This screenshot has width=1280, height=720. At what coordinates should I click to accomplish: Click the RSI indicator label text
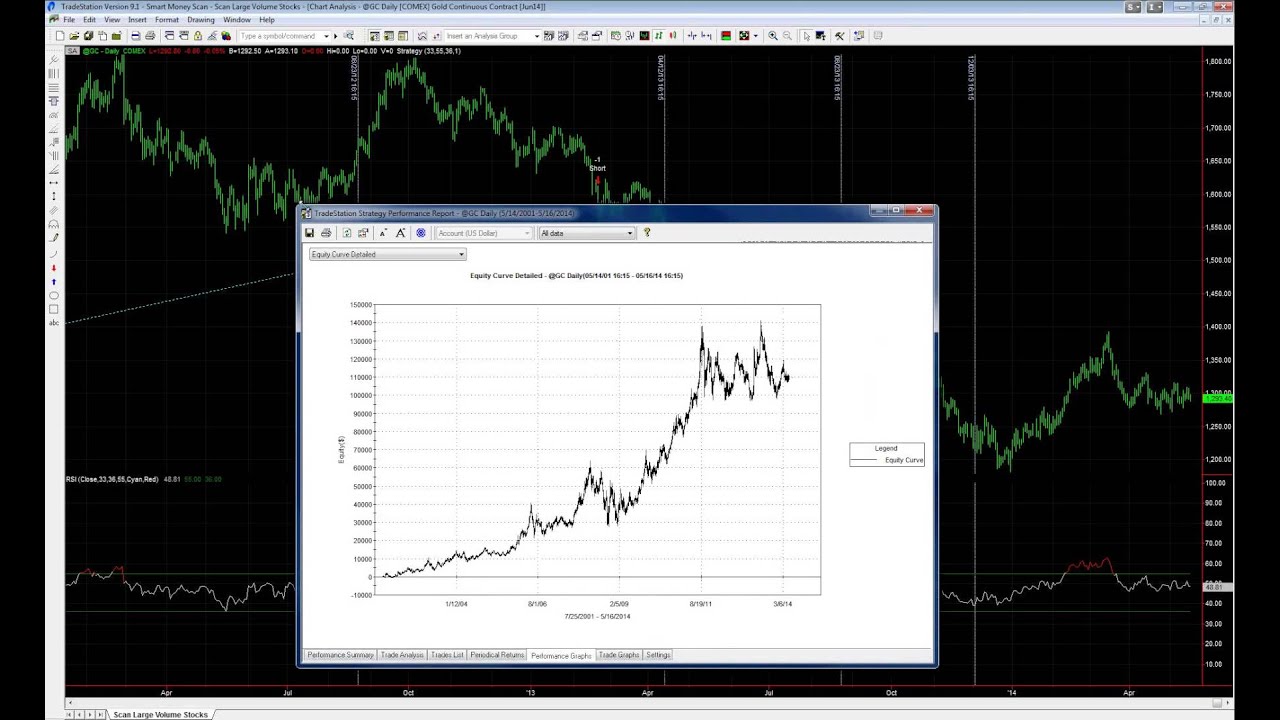pyautogui.click(x=112, y=479)
